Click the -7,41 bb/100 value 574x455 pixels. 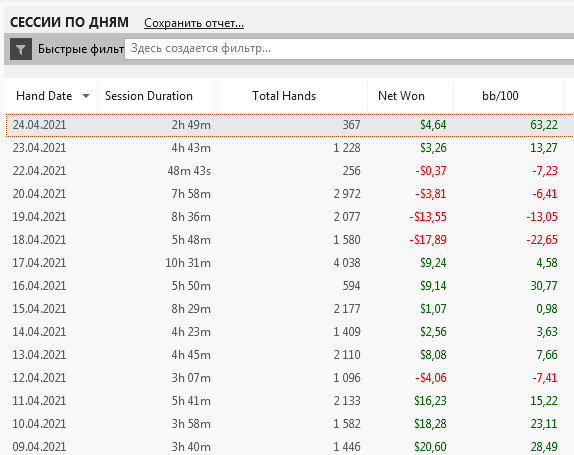coord(545,378)
